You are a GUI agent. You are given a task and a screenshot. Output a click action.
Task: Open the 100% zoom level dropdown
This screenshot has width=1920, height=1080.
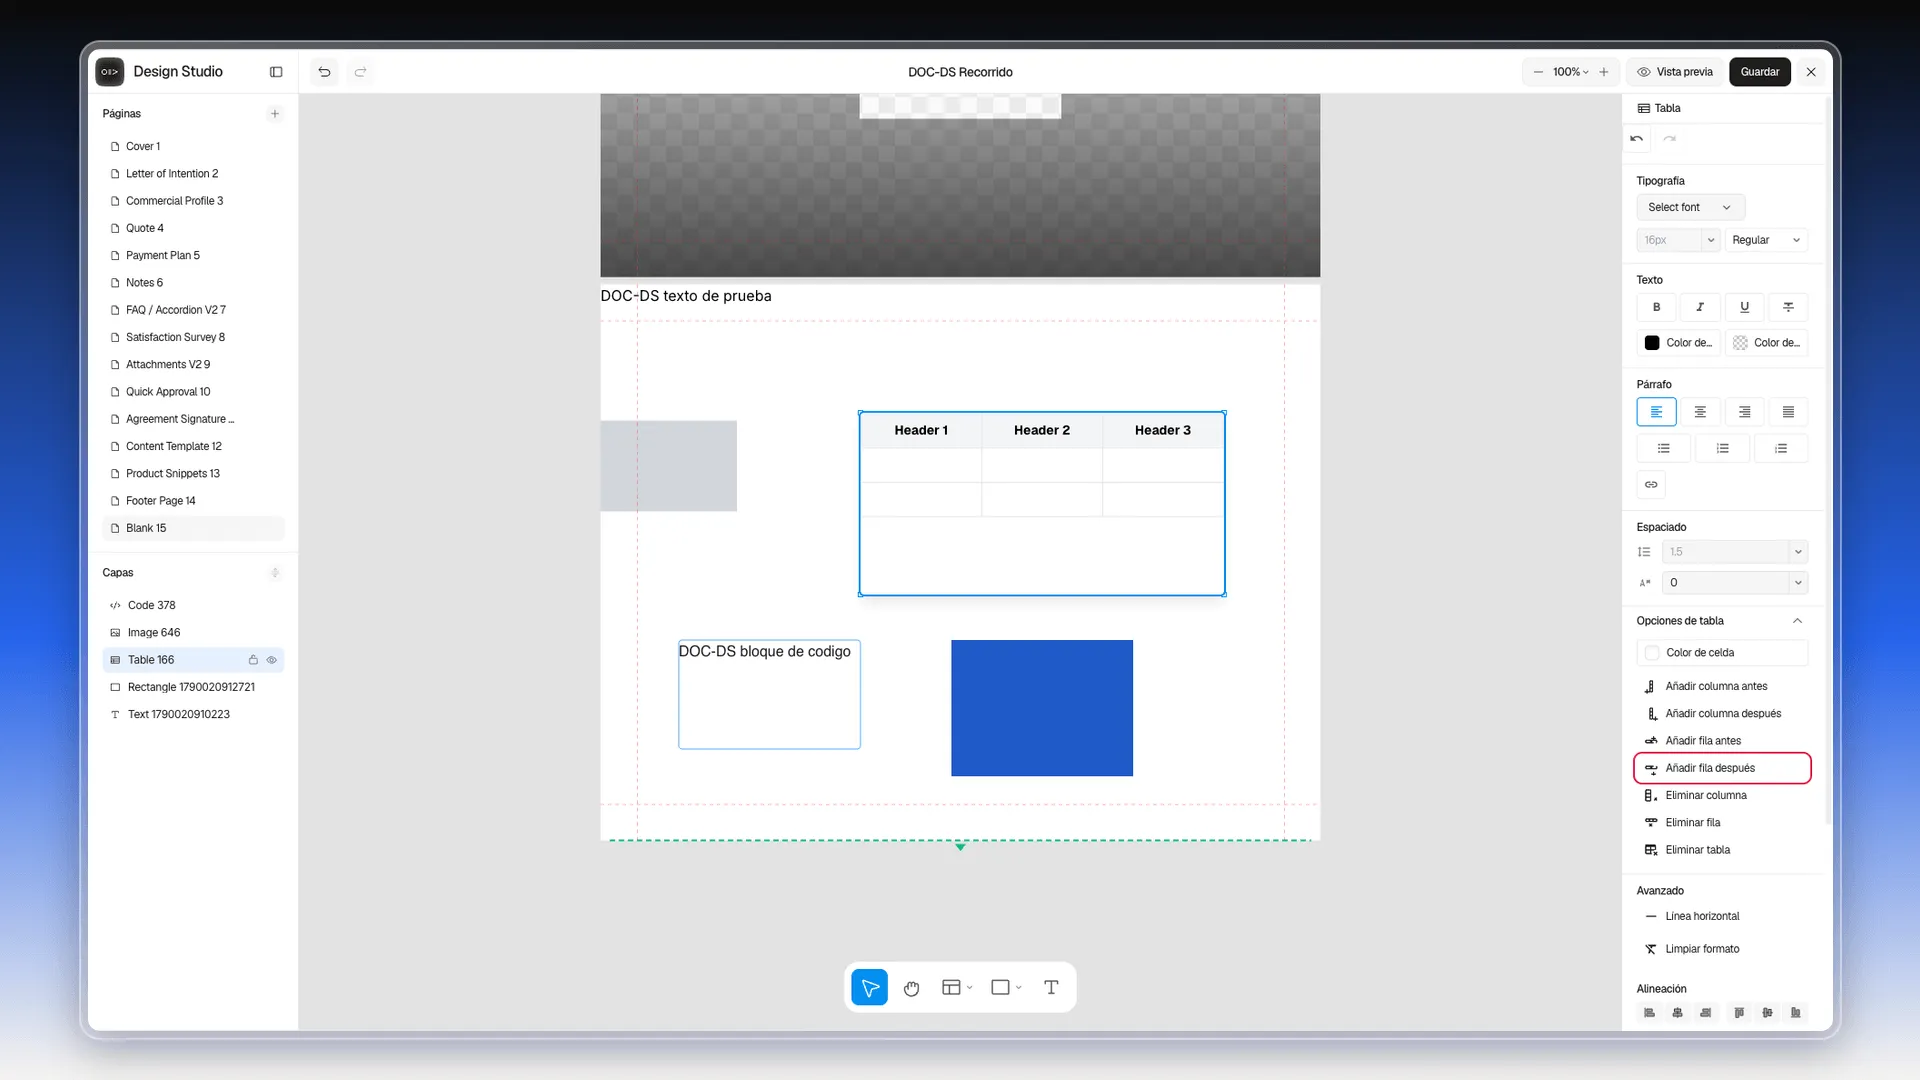coord(1570,72)
